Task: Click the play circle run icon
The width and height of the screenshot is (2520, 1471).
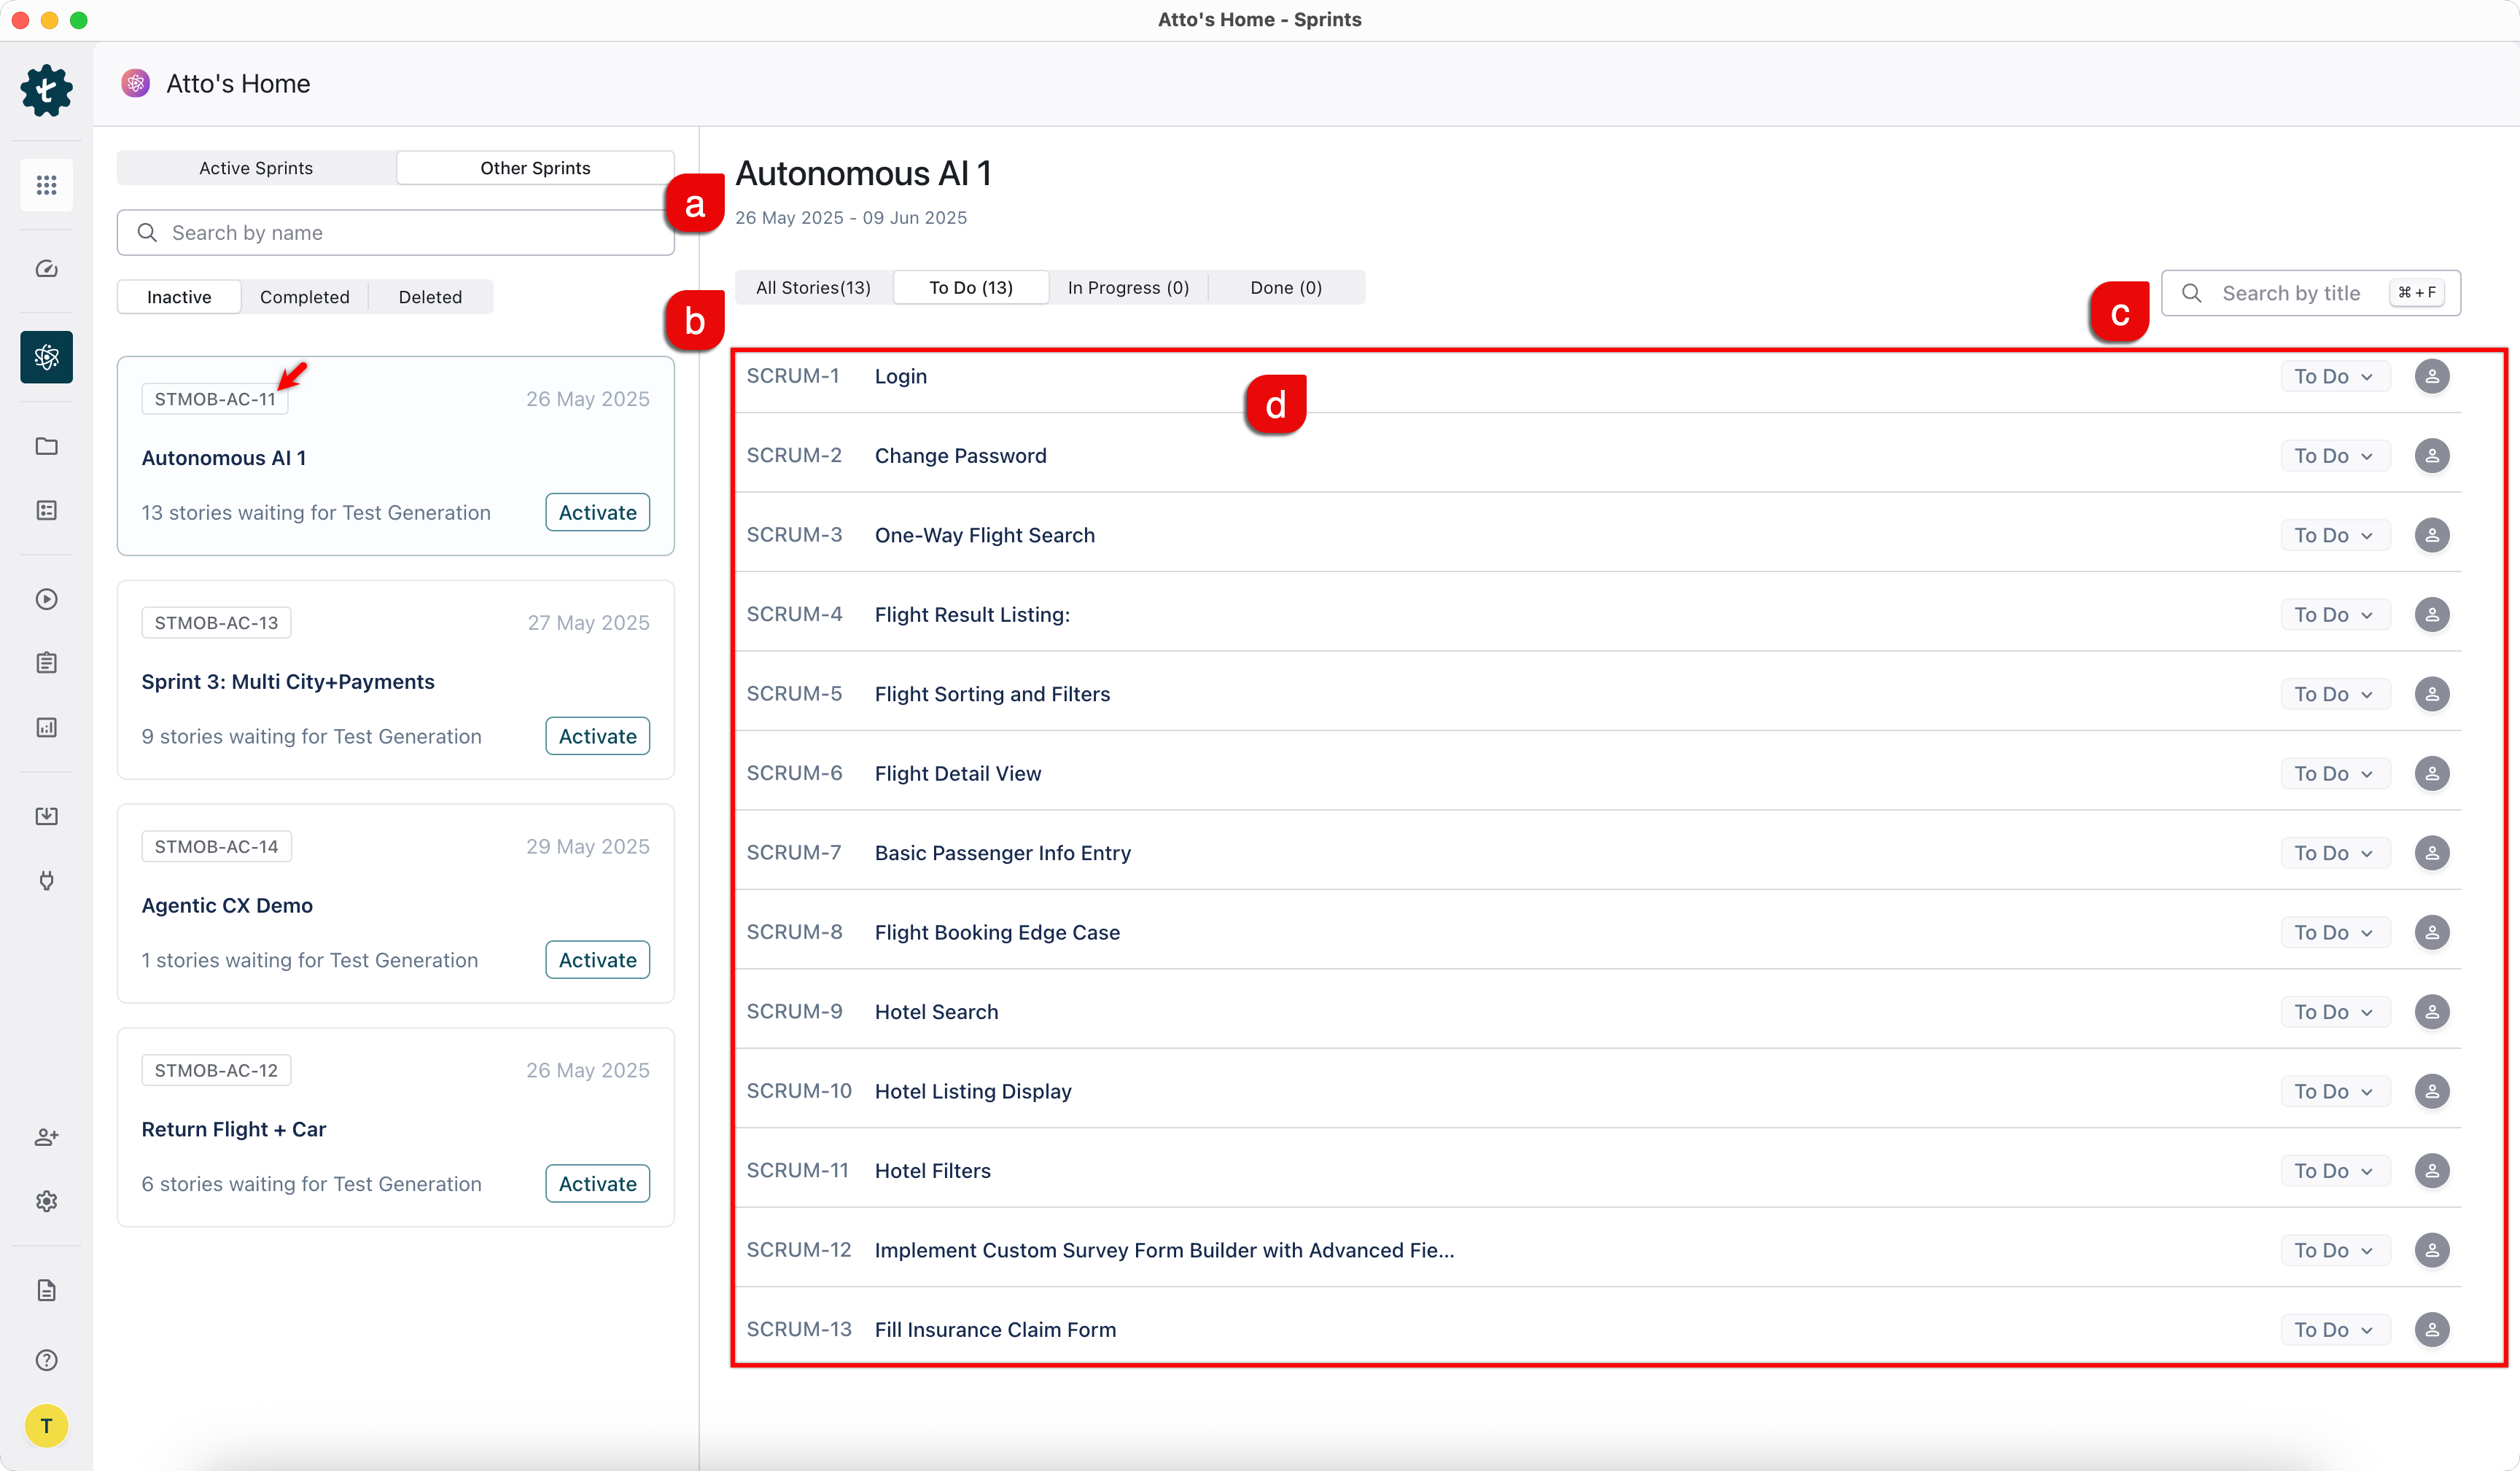Action: (x=46, y=599)
